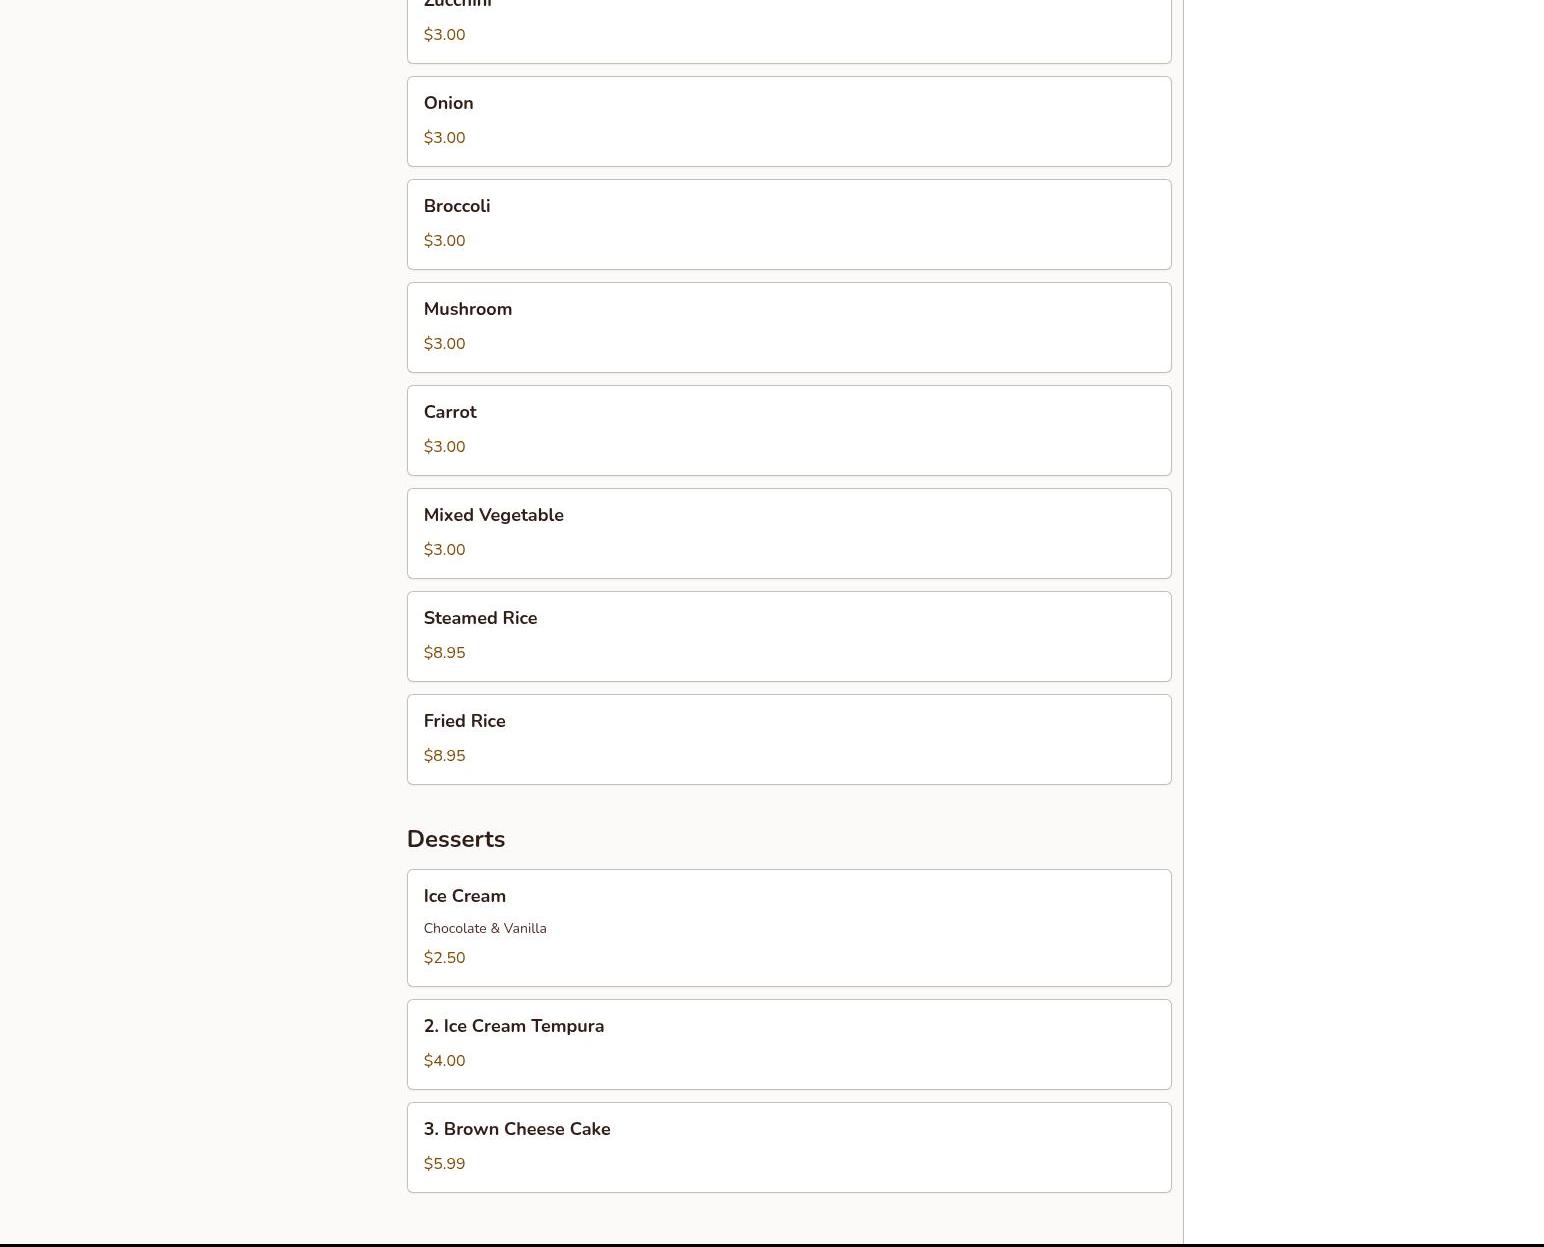Viewport: 1544px width, 1247px height.
Task: Click the Steamed Rice $8.95 price
Action: 444,653
